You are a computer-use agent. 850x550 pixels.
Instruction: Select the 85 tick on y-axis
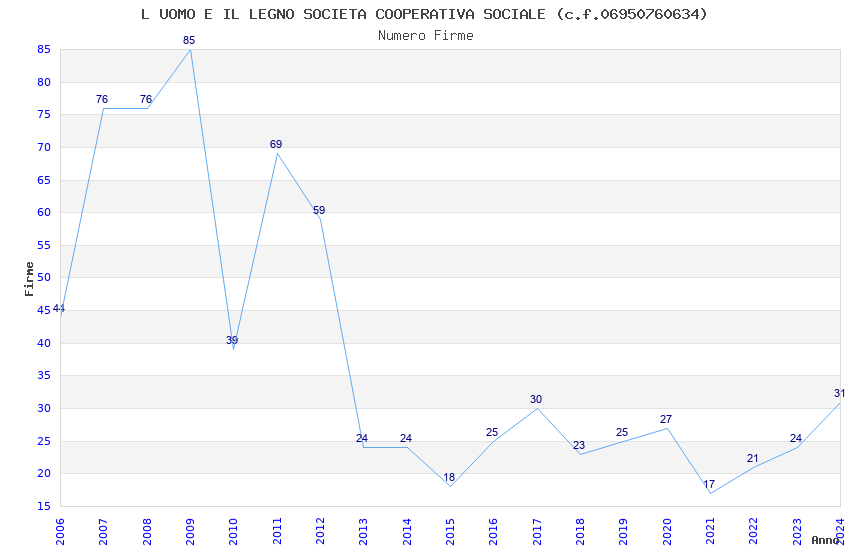(44, 49)
